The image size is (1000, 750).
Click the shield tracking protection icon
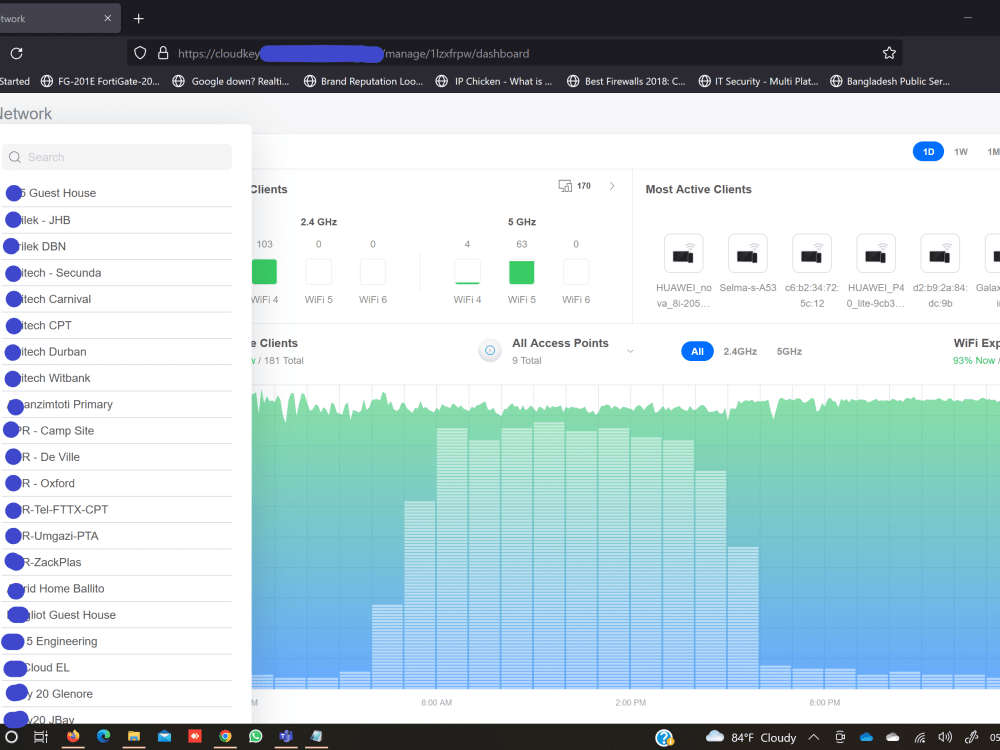(140, 53)
